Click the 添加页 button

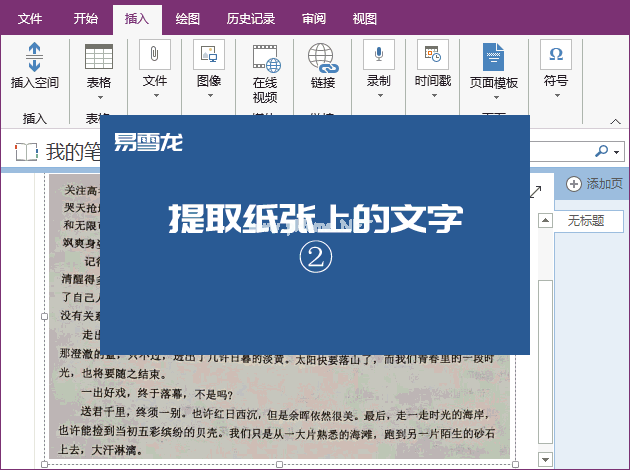click(x=594, y=184)
